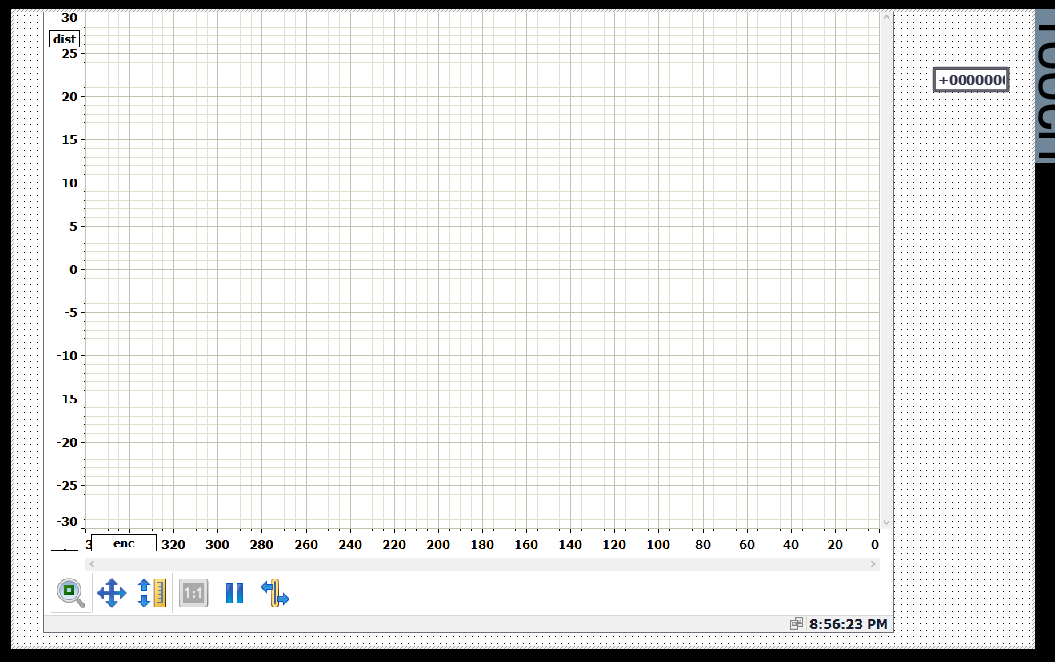Pause the chart with the pause button

pyautogui.click(x=234, y=593)
